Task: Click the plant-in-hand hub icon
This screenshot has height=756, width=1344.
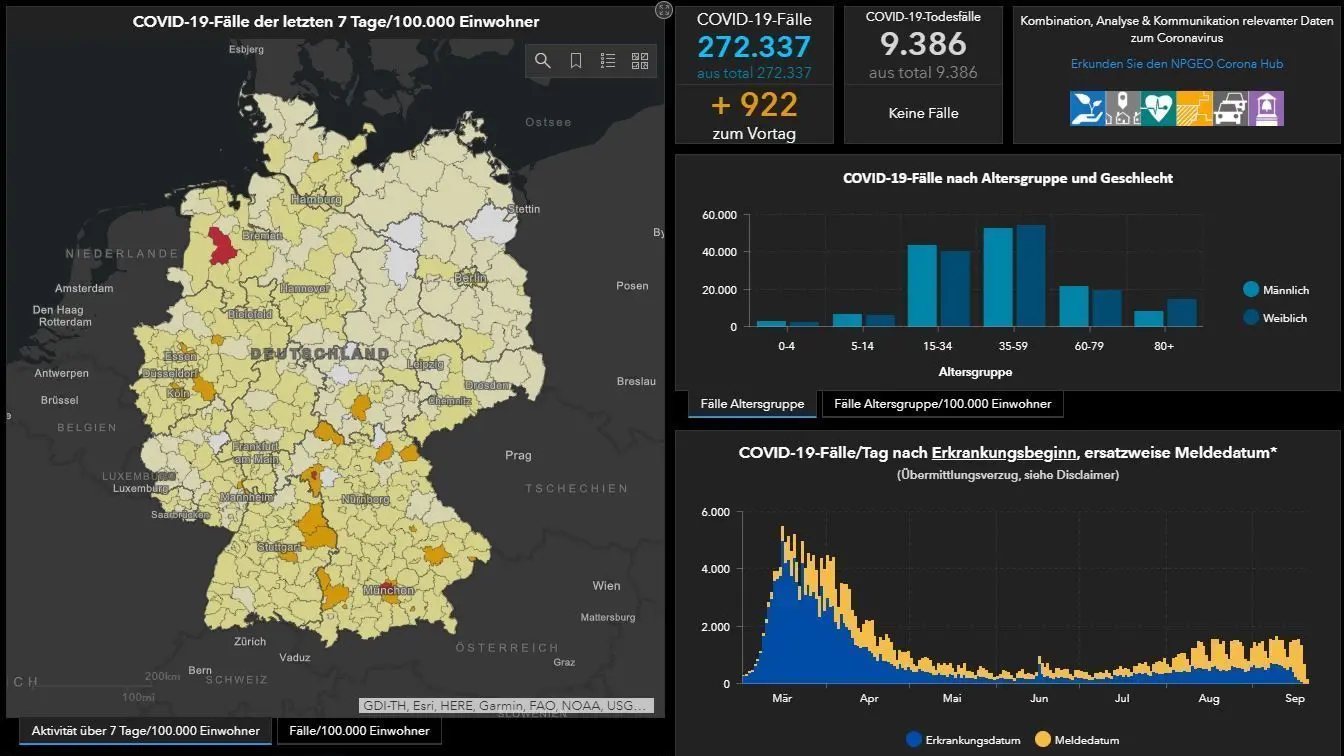Action: (1087, 108)
